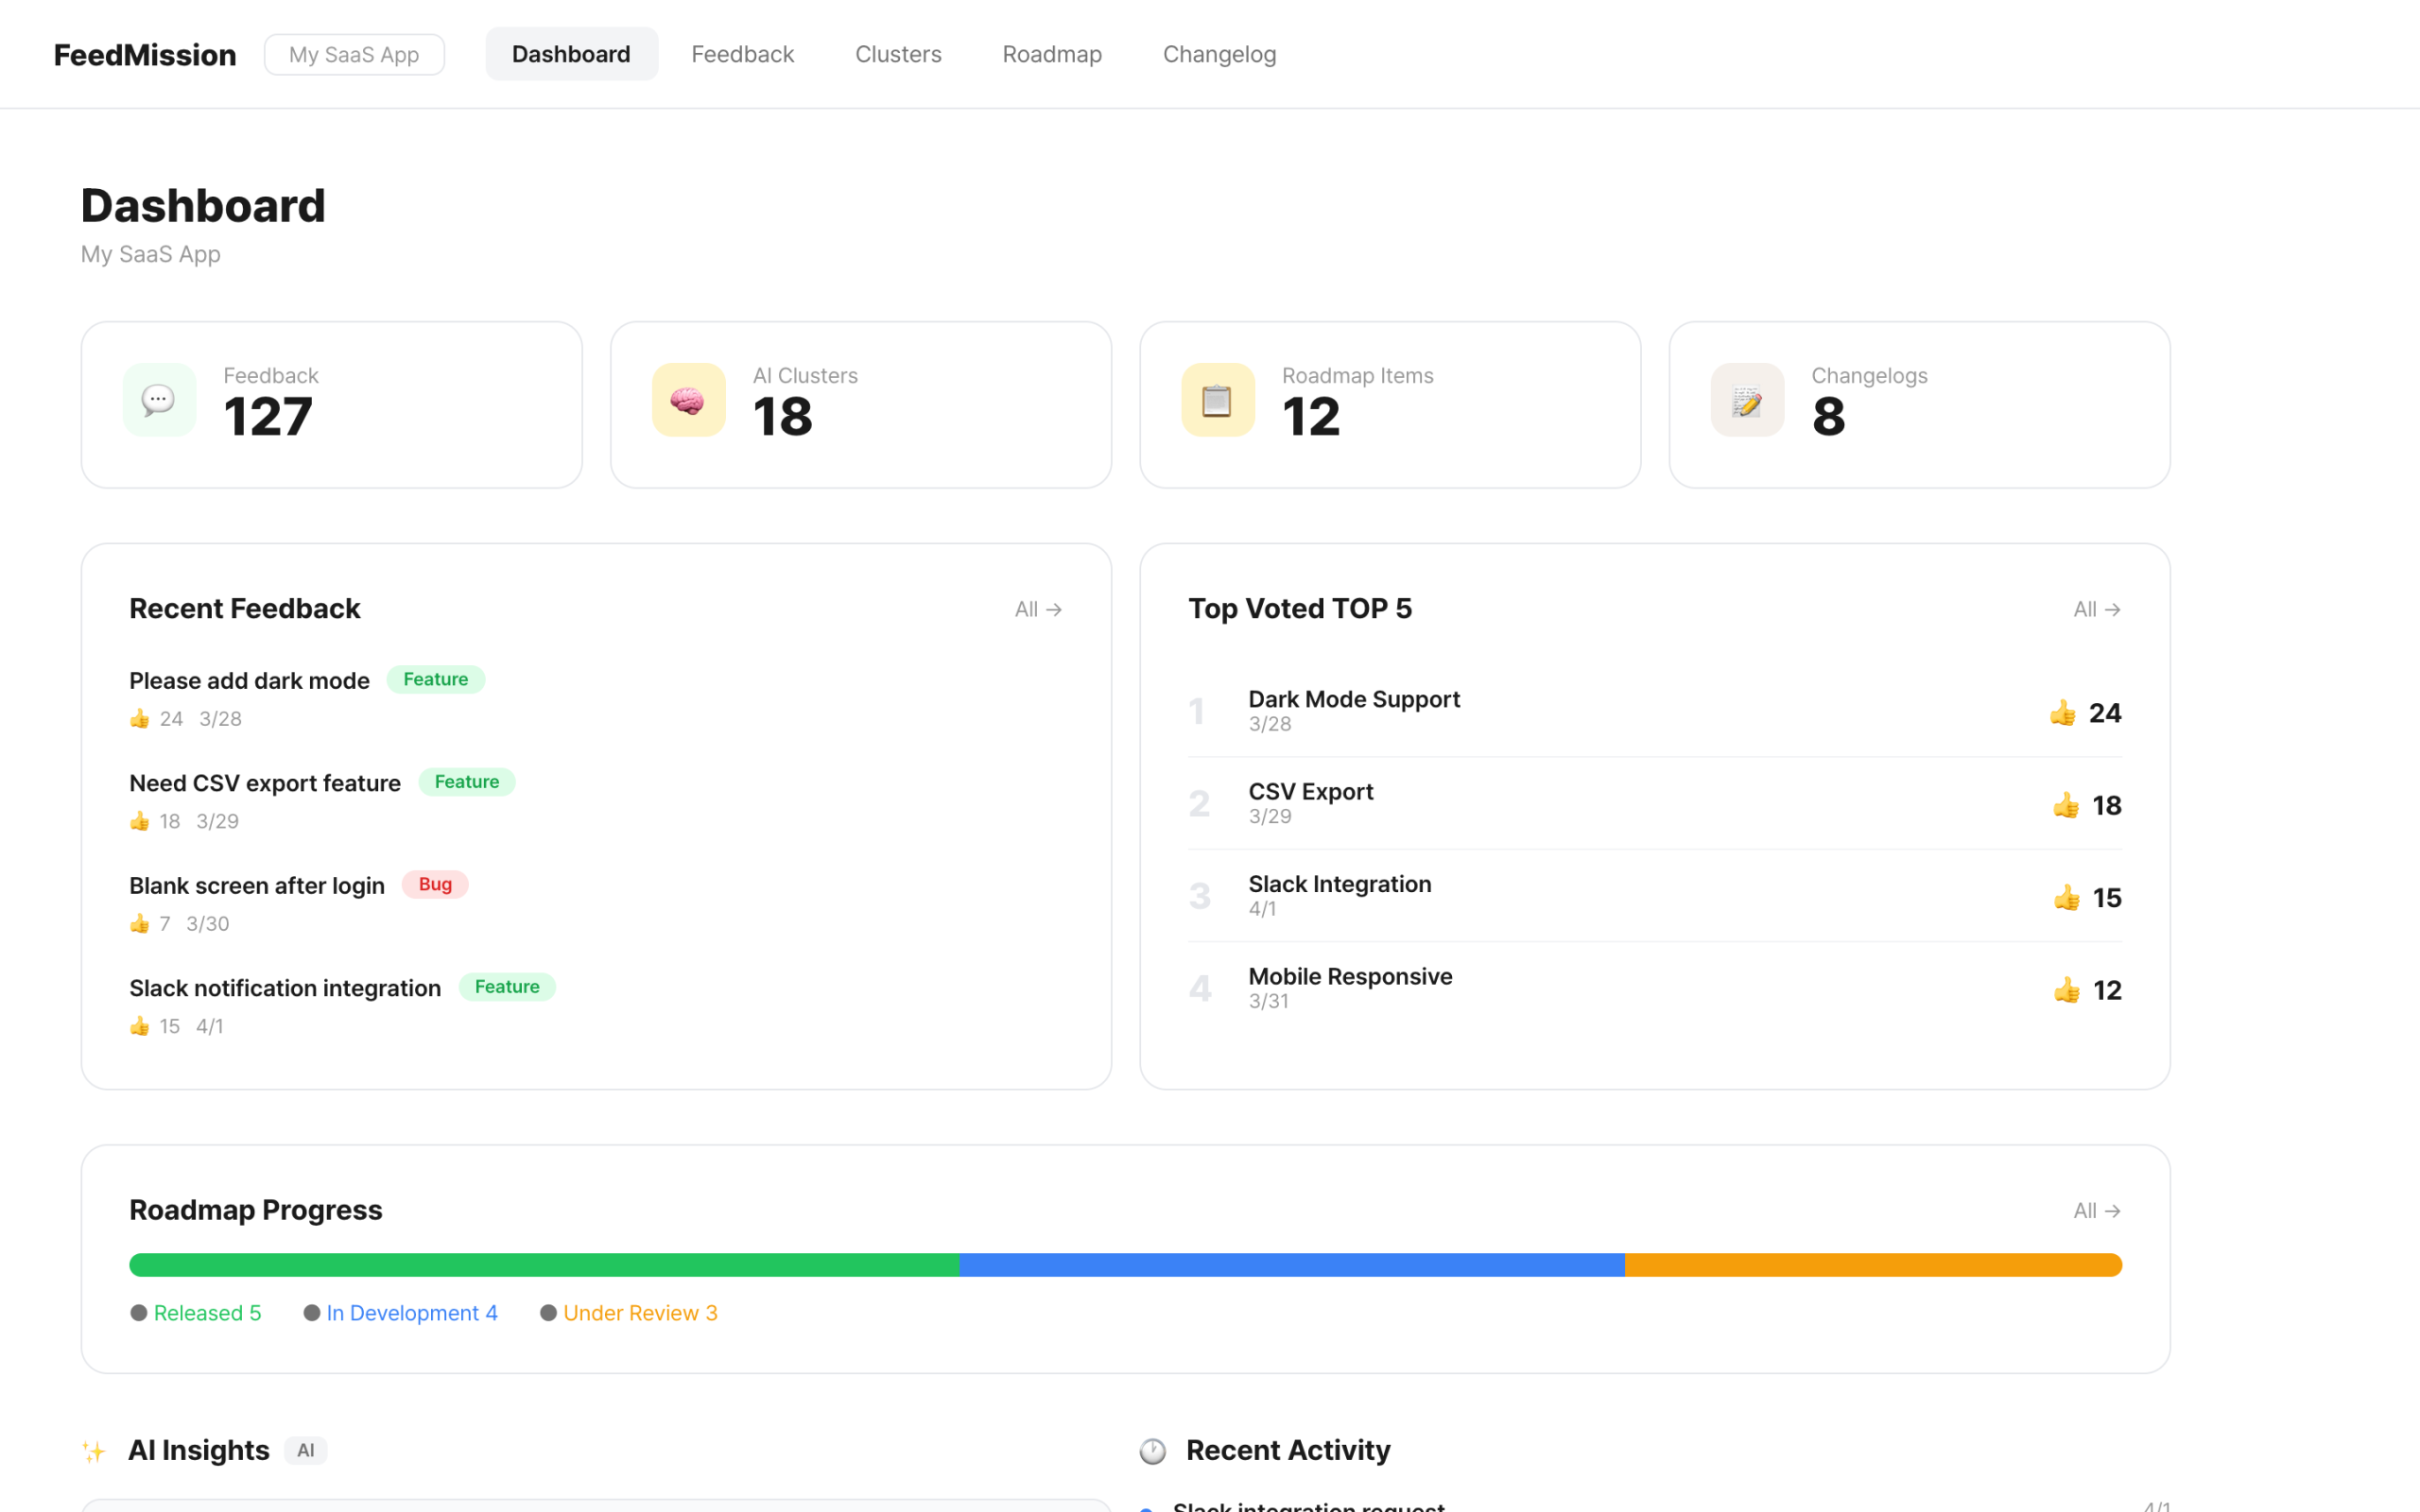
Task: Click the sparkle icon next to AI Insights
Action: pyautogui.click(x=95, y=1450)
